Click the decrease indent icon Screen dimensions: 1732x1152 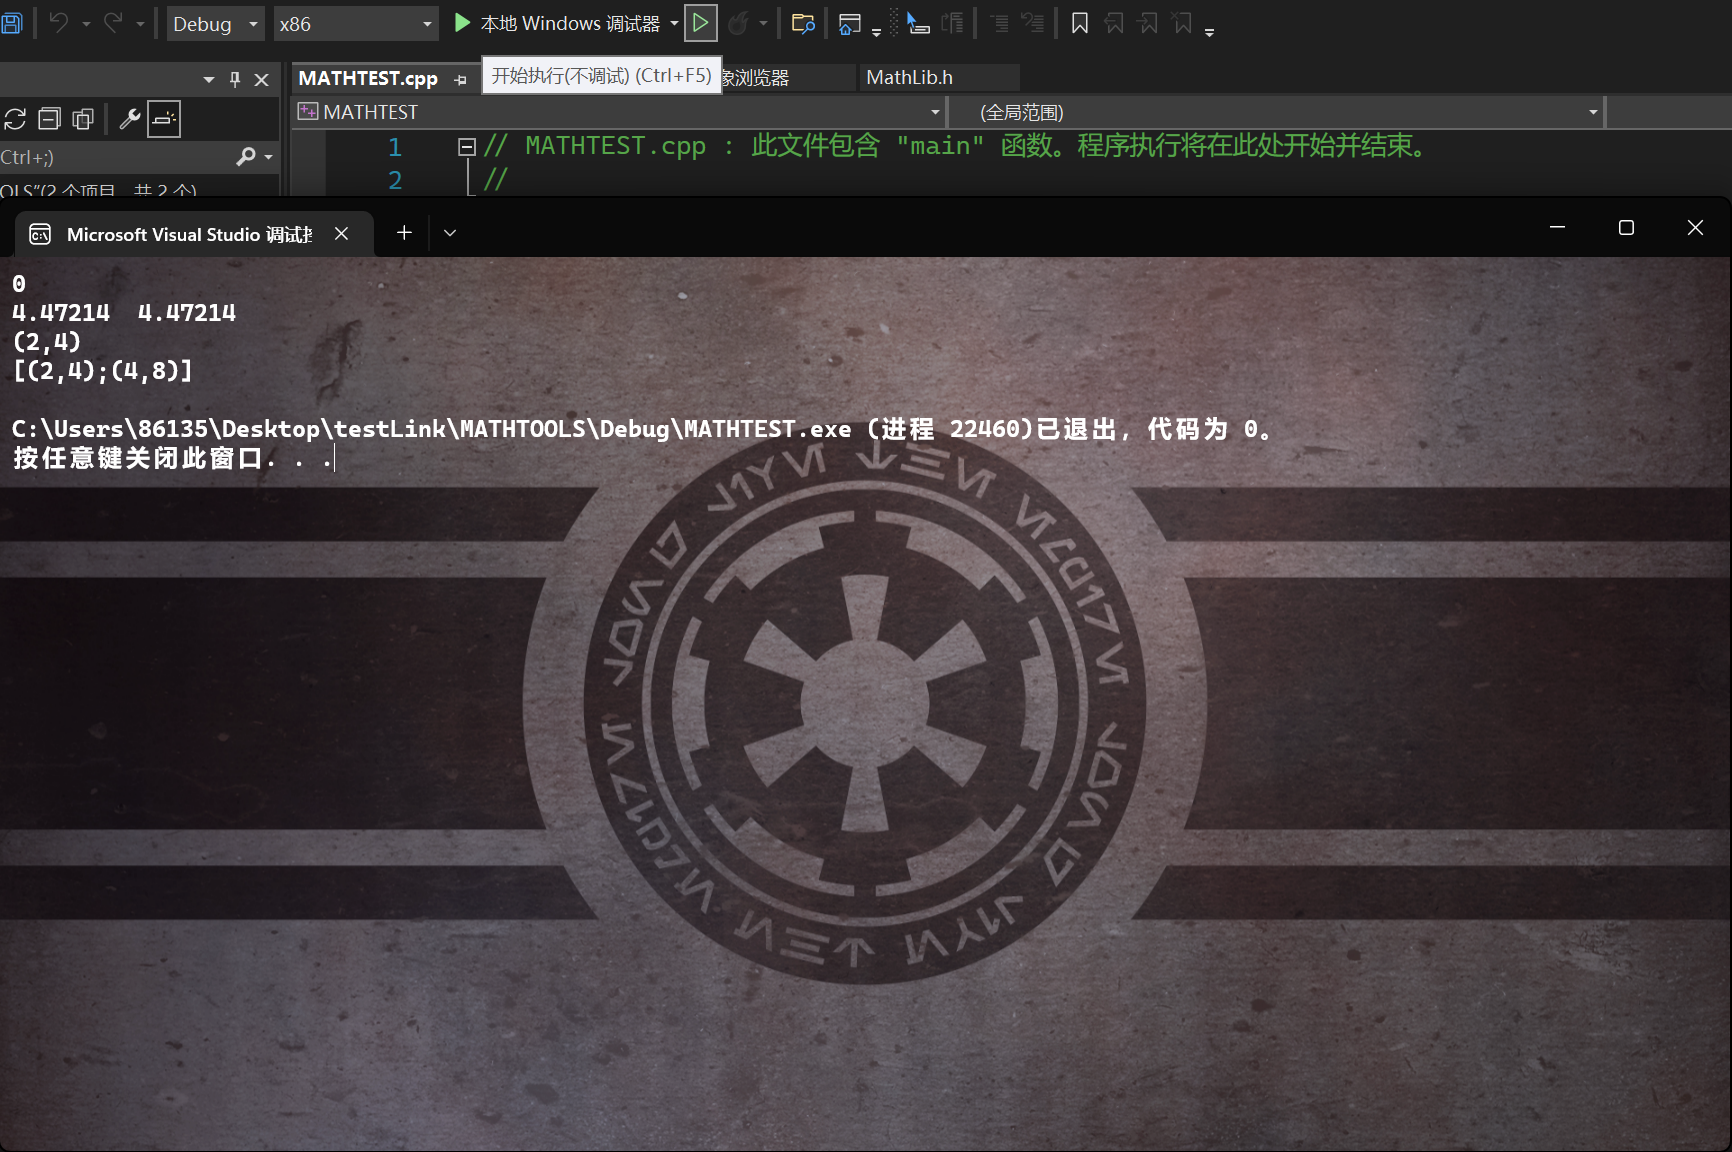point(999,23)
